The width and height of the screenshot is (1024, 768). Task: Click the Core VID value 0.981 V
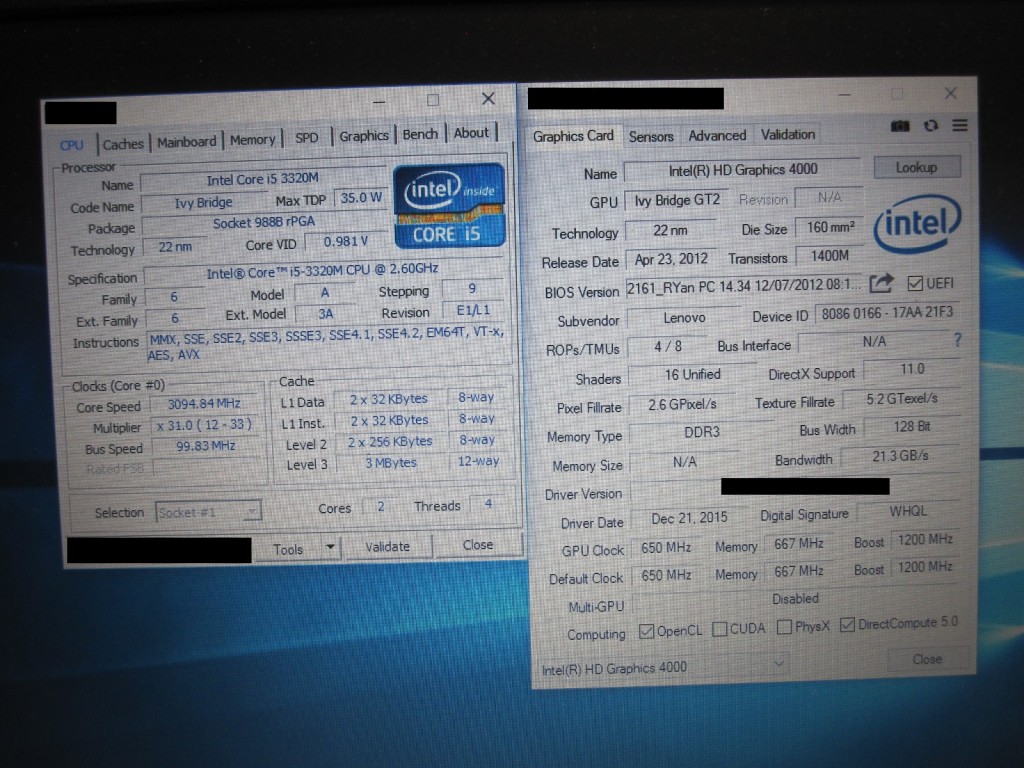pyautogui.click(x=345, y=242)
